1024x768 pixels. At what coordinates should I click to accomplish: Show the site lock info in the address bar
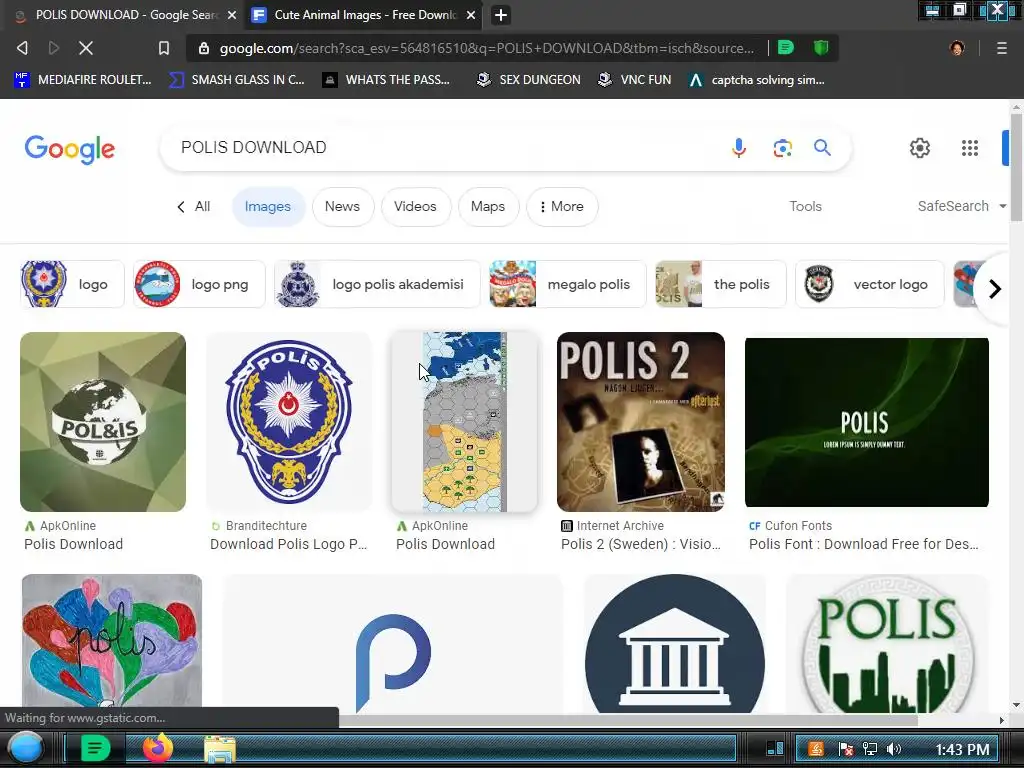[204, 48]
